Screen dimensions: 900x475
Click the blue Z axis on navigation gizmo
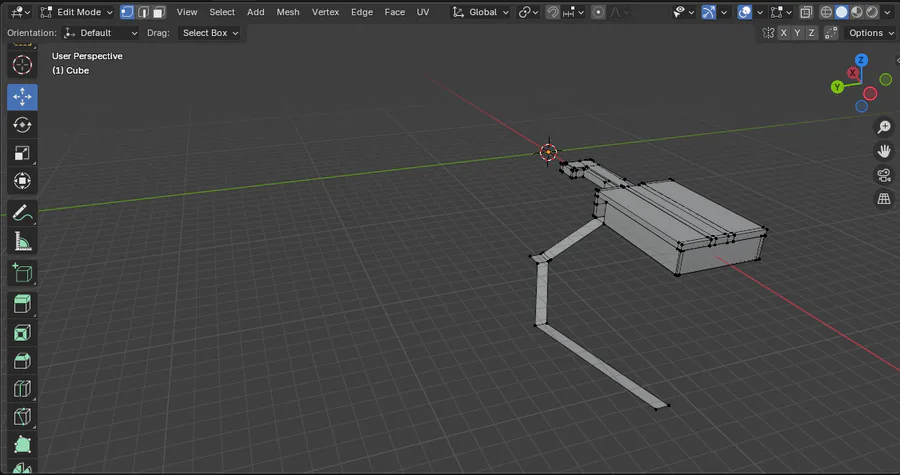(x=861, y=60)
